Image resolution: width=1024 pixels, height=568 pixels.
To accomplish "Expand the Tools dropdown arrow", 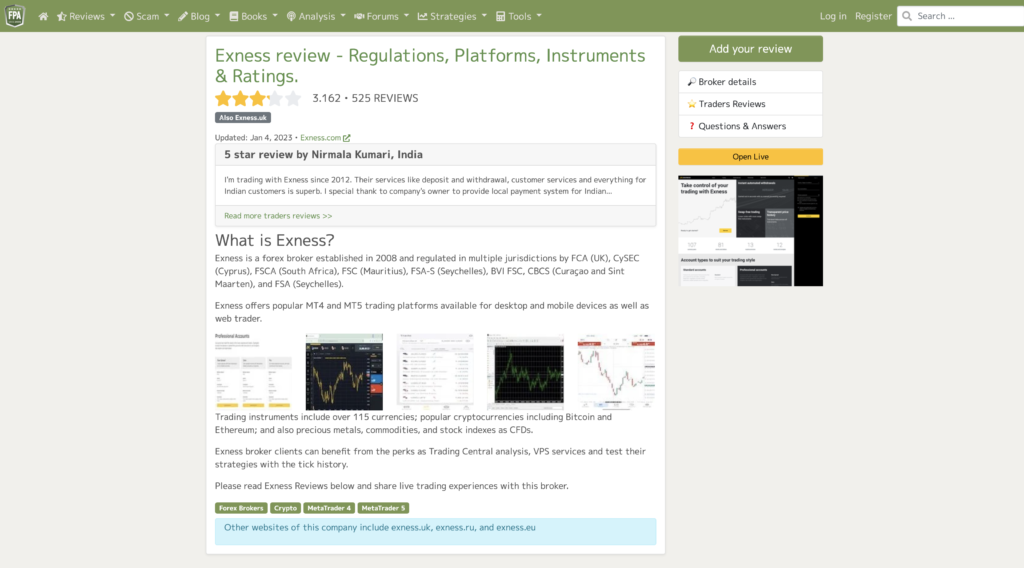I will click(x=539, y=16).
